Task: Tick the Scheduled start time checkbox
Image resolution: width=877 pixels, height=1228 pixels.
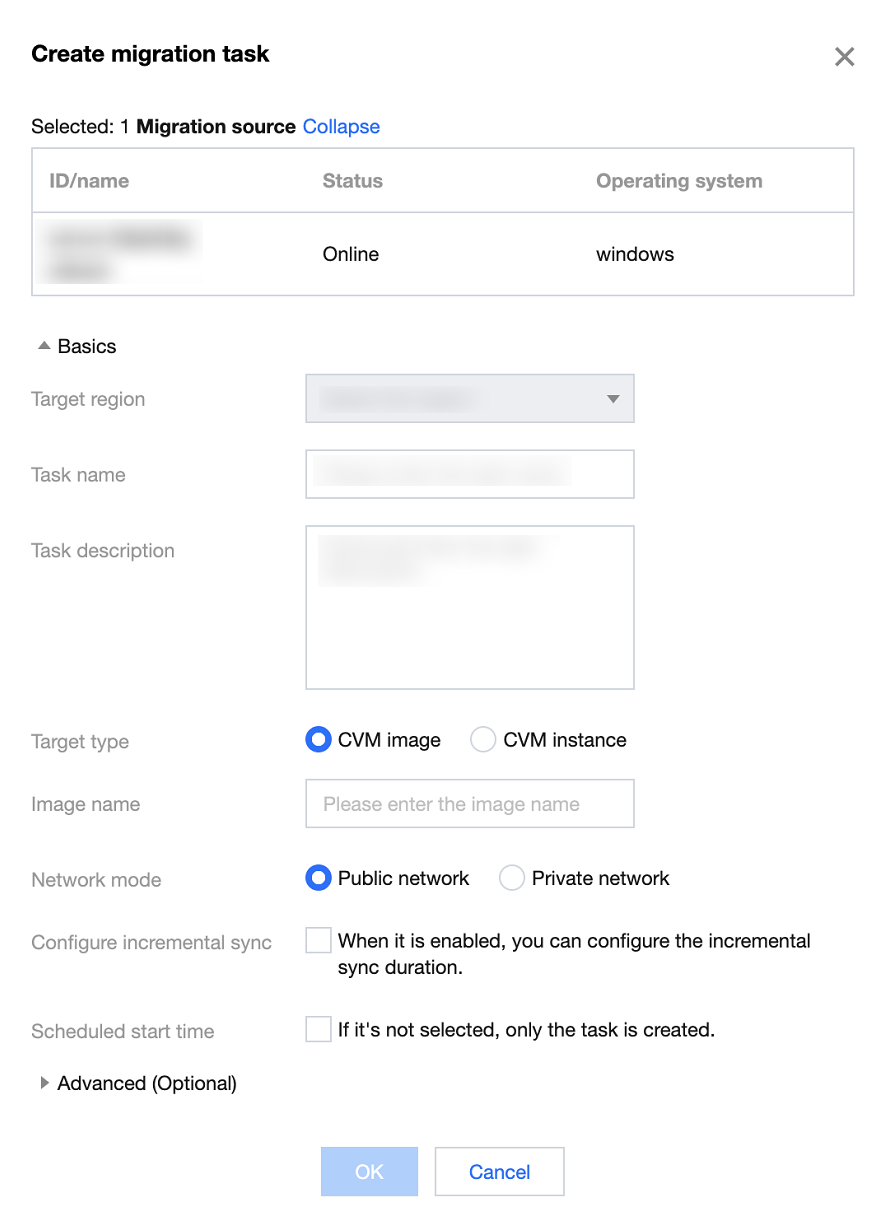Action: click(318, 1029)
